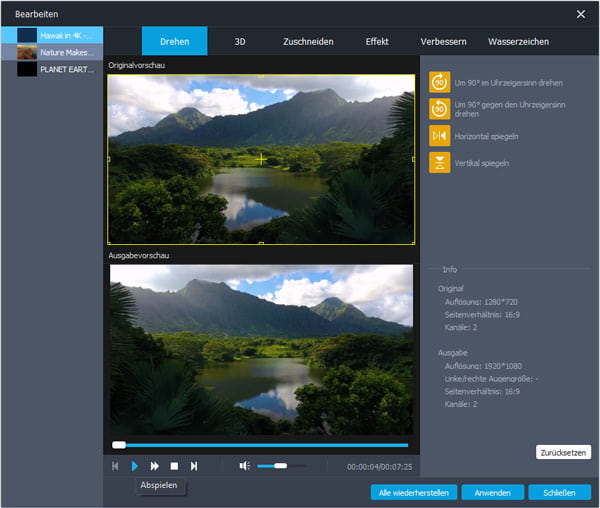Click the rotate 90° clockwise icon

[x=439, y=82]
